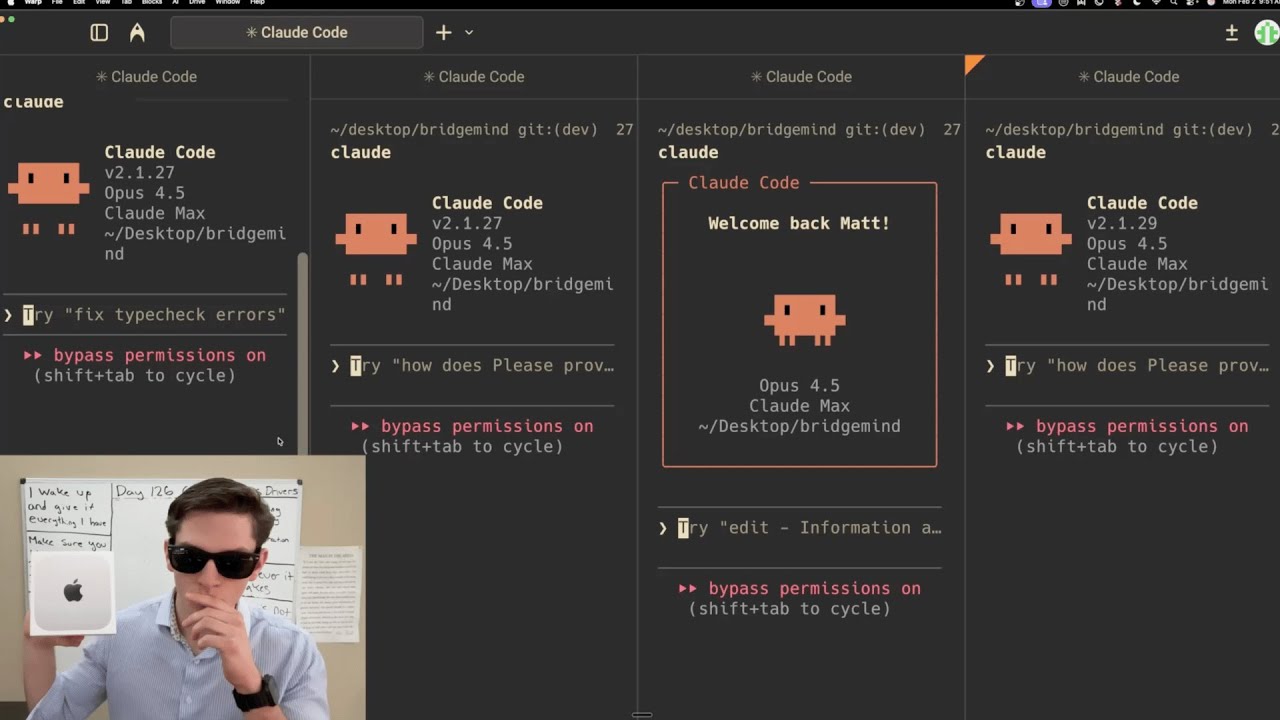This screenshot has width=1280, height=720.
Task: Click the Claude mascot inside the Welcome box
Action: point(805,320)
